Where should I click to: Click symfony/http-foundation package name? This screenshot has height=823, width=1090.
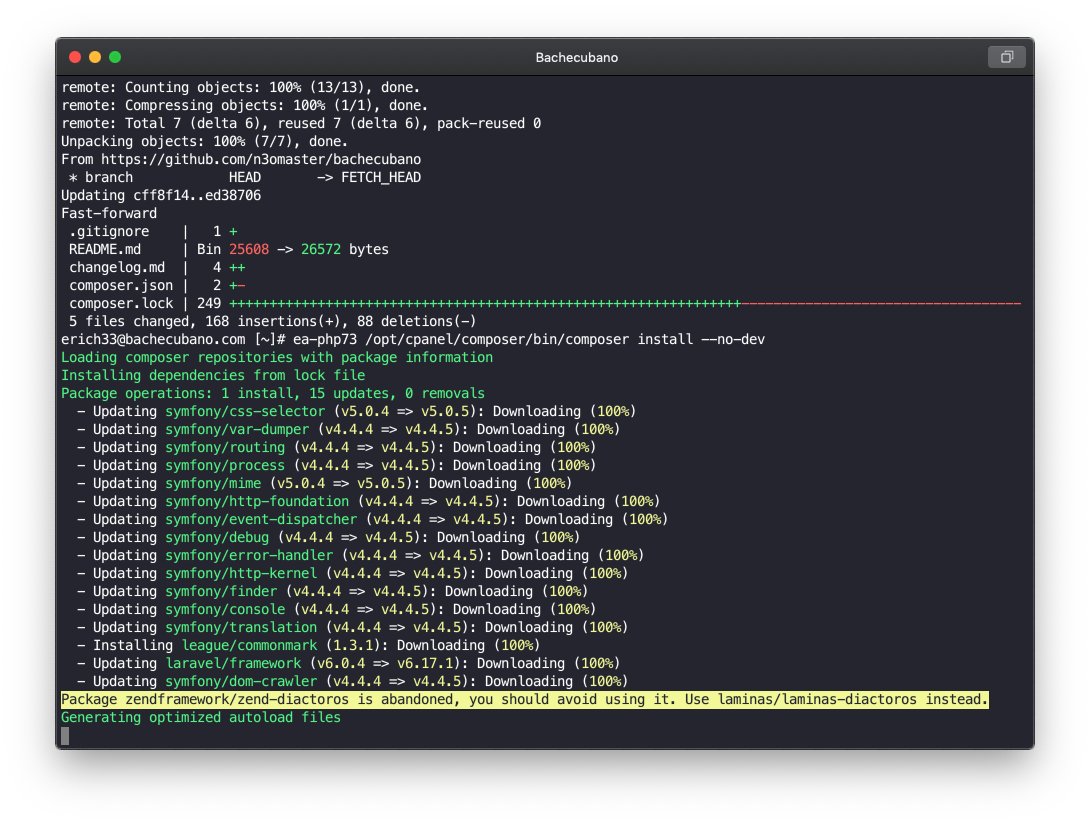coord(257,502)
